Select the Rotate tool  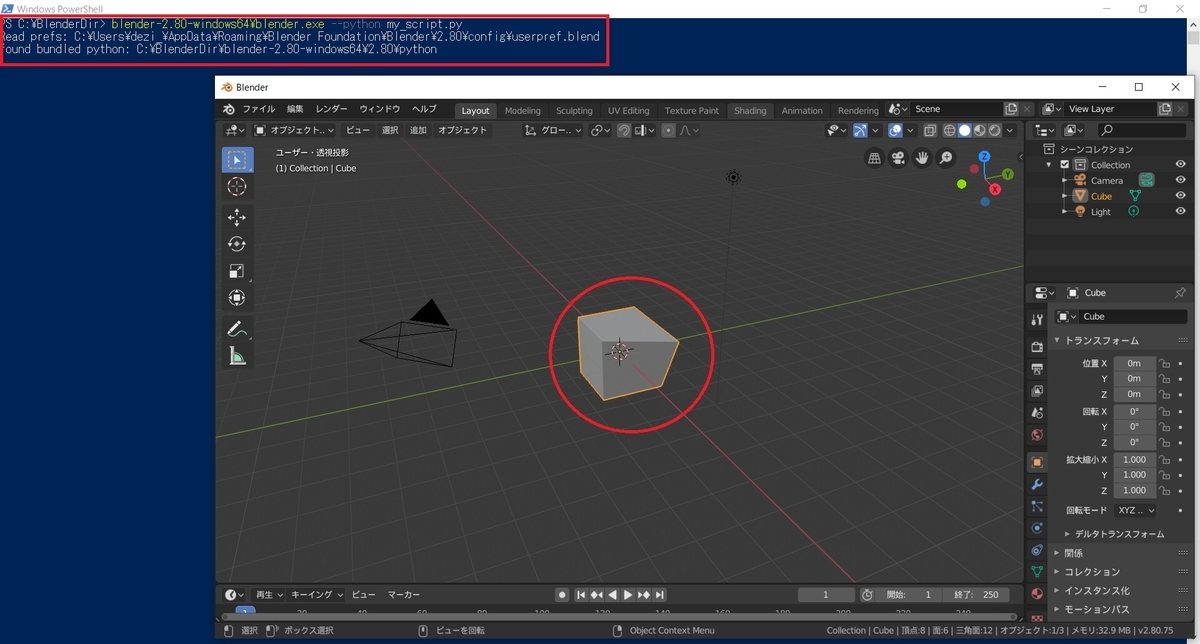[237, 243]
